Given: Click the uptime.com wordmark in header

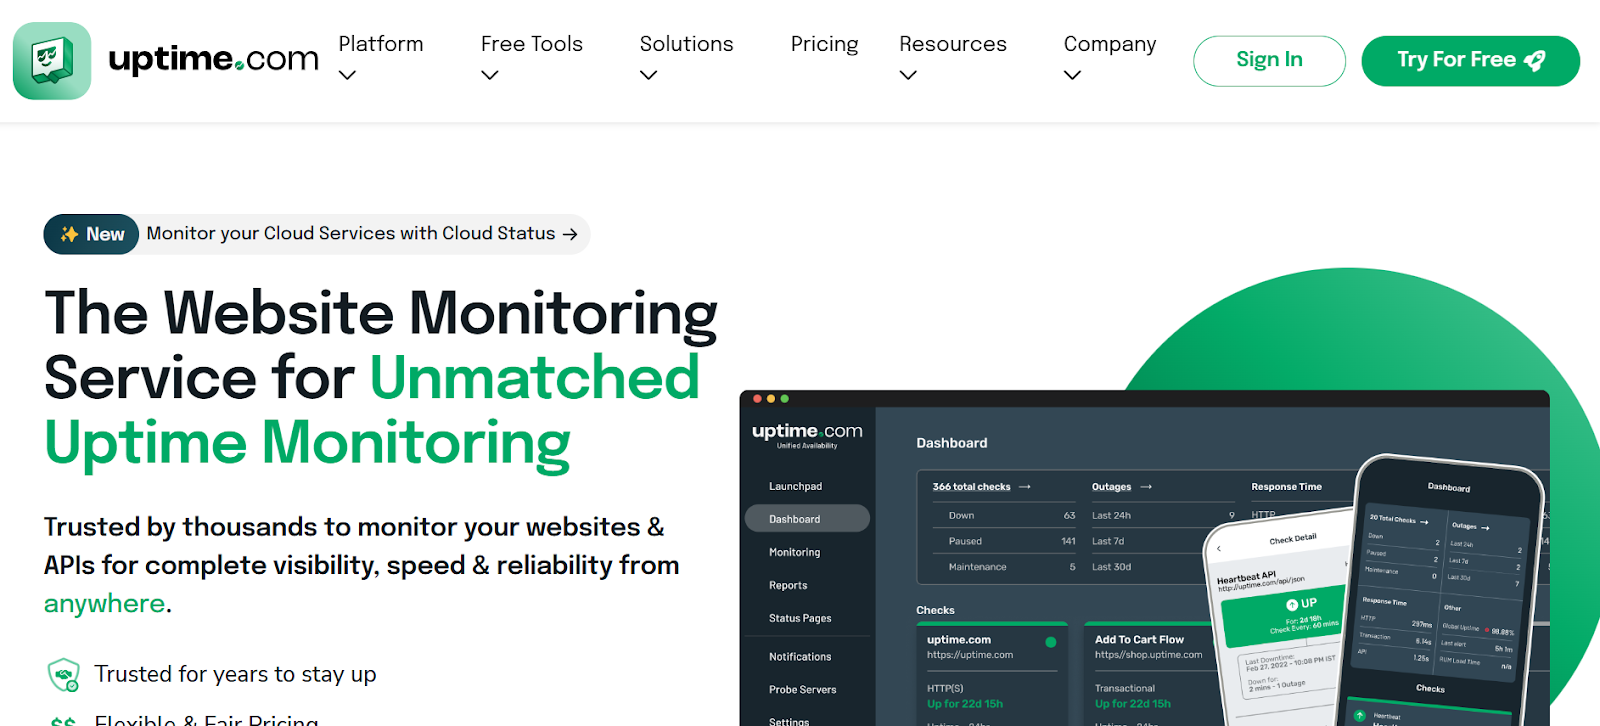Looking at the screenshot, I should [x=214, y=59].
